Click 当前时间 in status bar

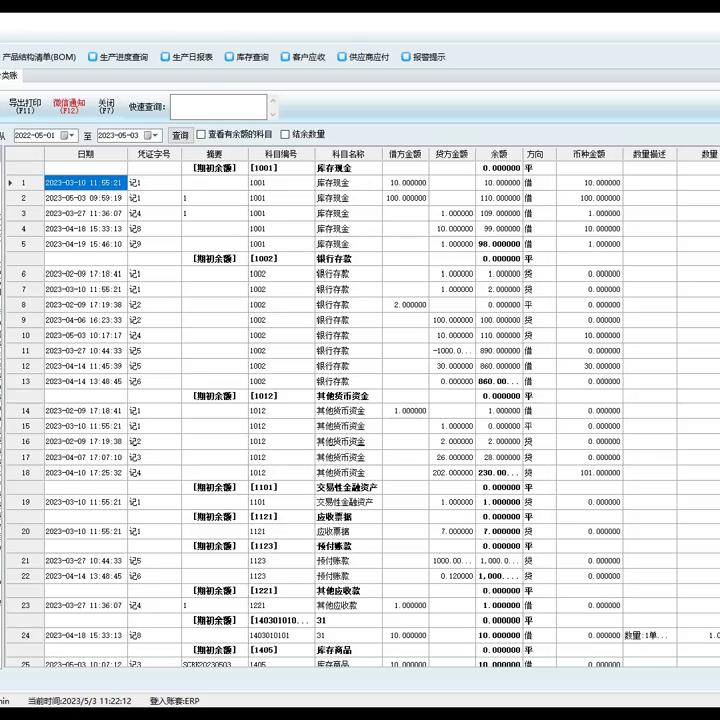pyautogui.click(x=79, y=701)
